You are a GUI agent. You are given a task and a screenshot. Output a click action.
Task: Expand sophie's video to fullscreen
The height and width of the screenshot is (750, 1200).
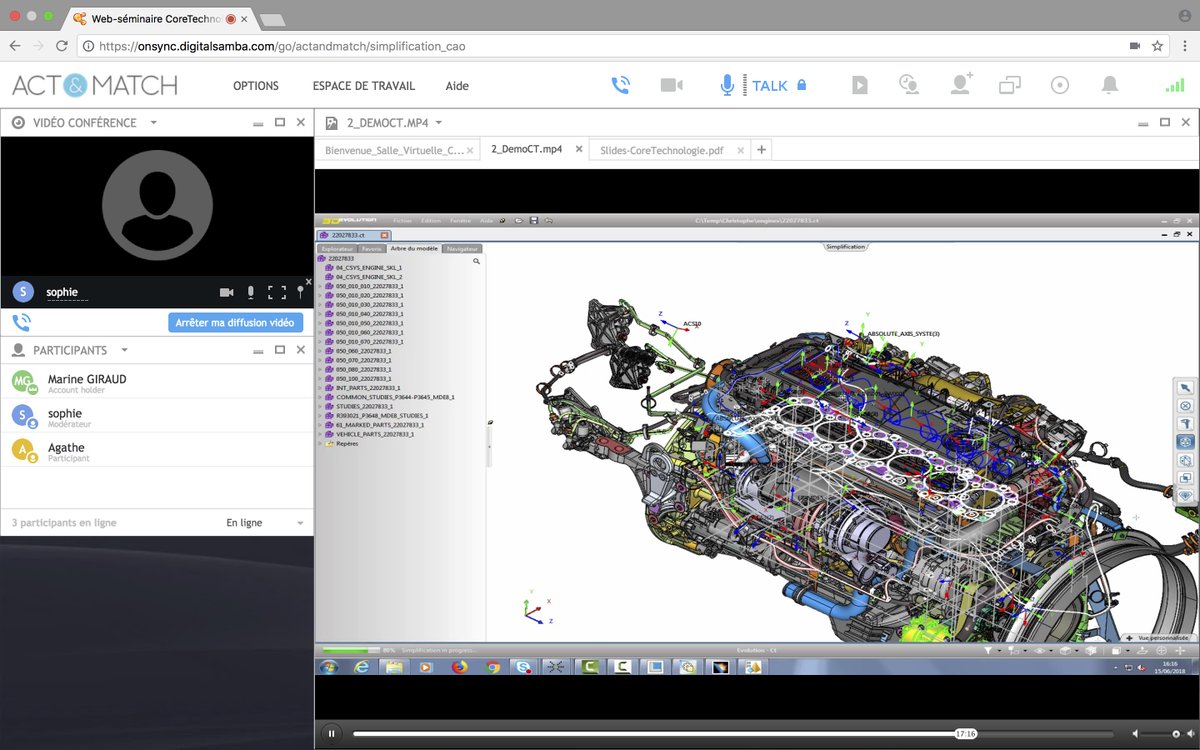(277, 292)
